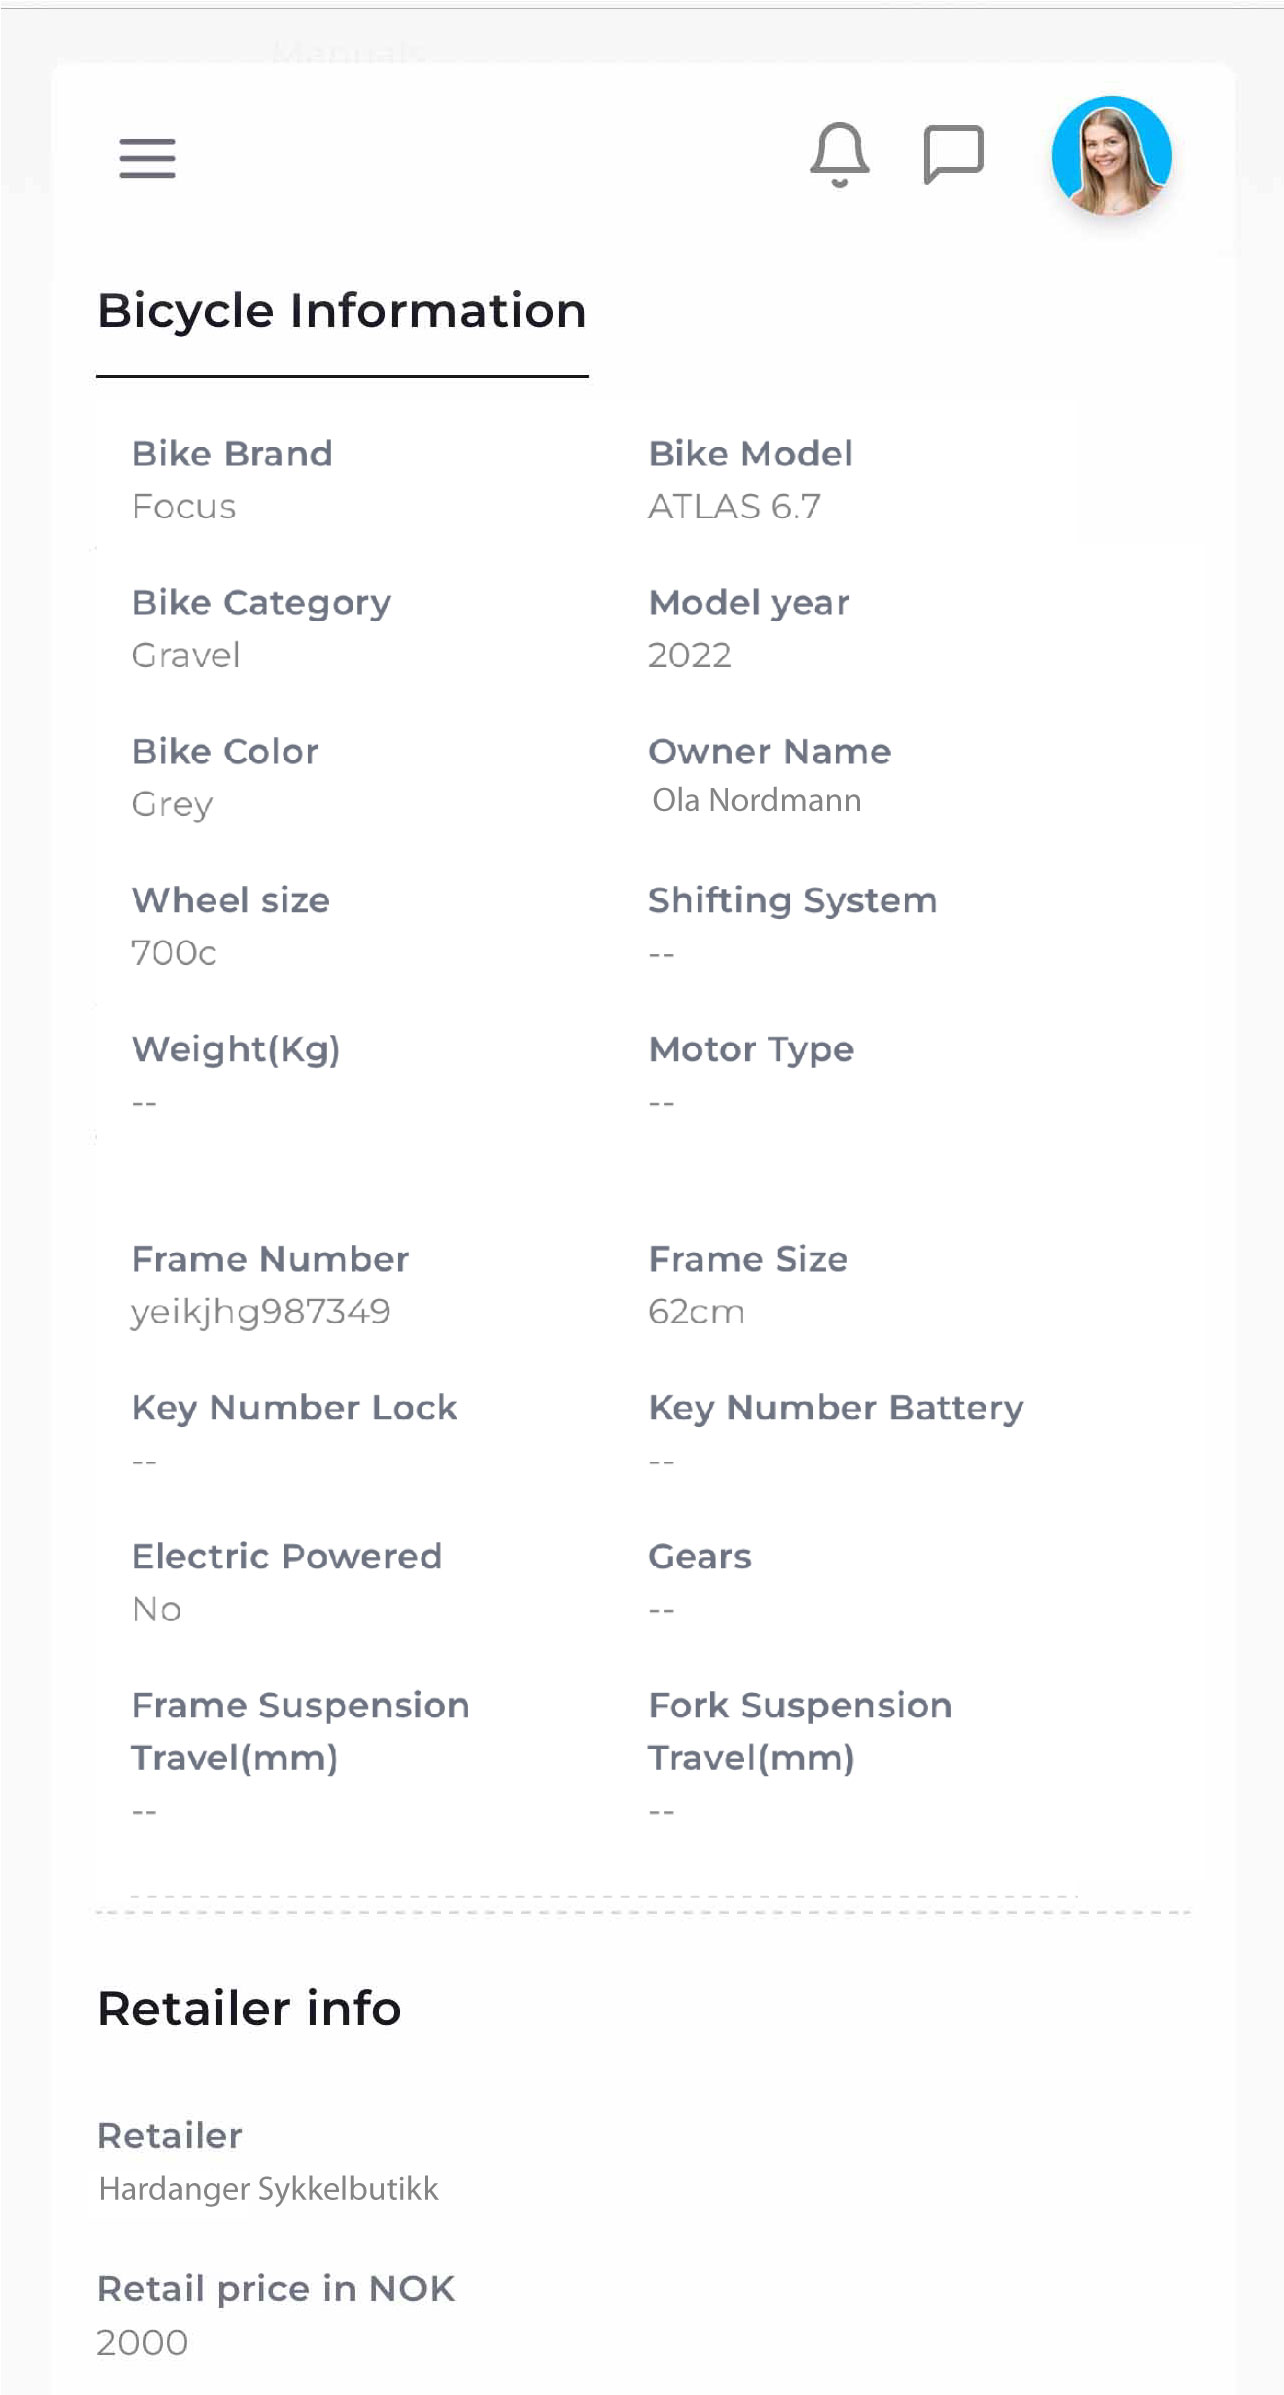Open the Hardanger Sykkelbutikk retailer link
1284x2395 pixels.
point(268,2188)
